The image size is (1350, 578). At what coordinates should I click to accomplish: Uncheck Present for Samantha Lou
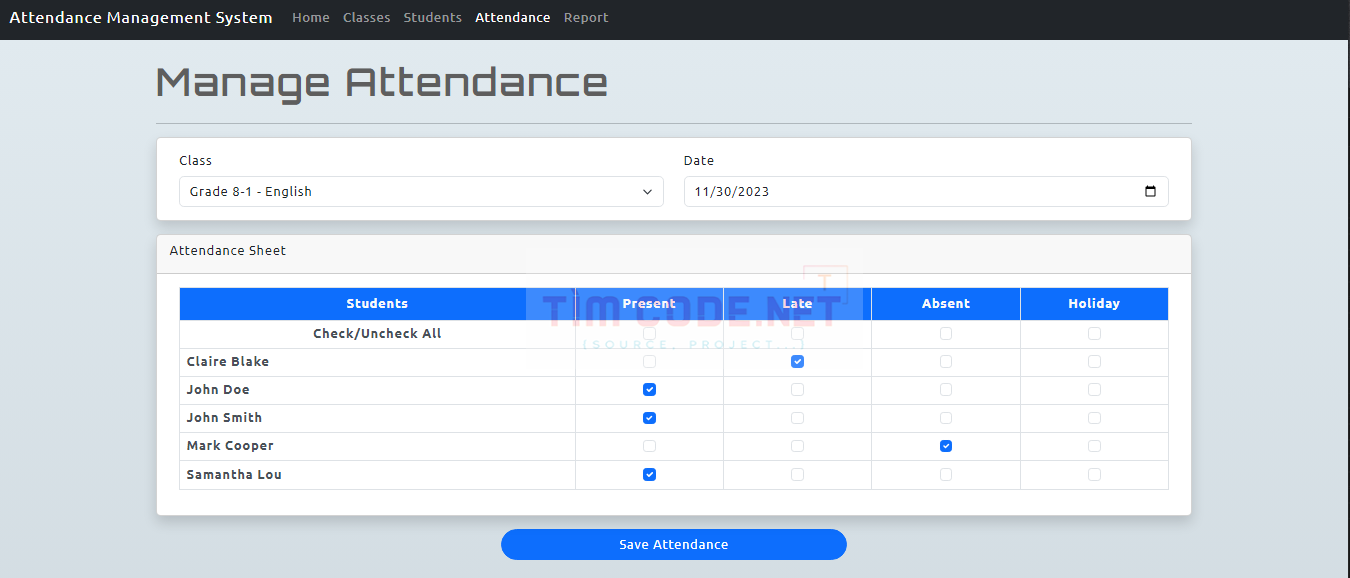[x=650, y=475]
